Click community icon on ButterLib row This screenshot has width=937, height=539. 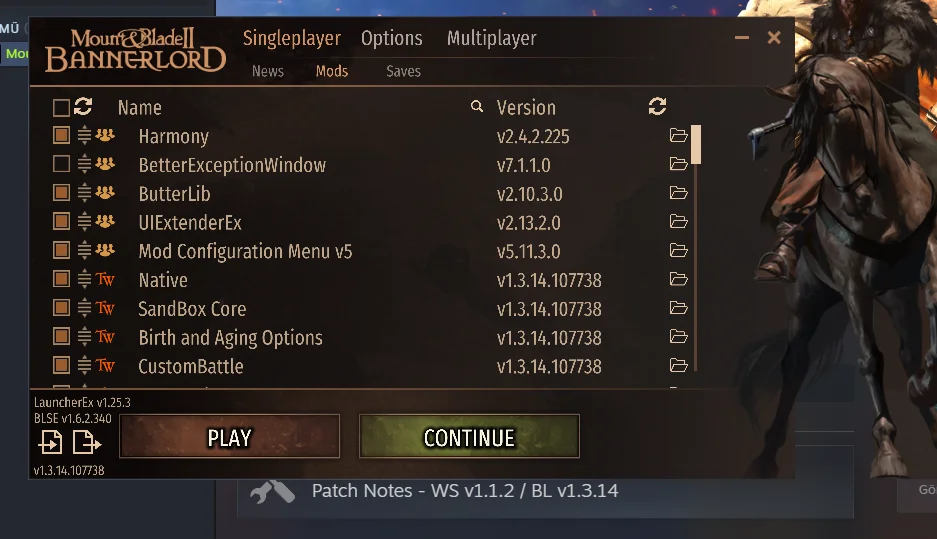point(105,192)
